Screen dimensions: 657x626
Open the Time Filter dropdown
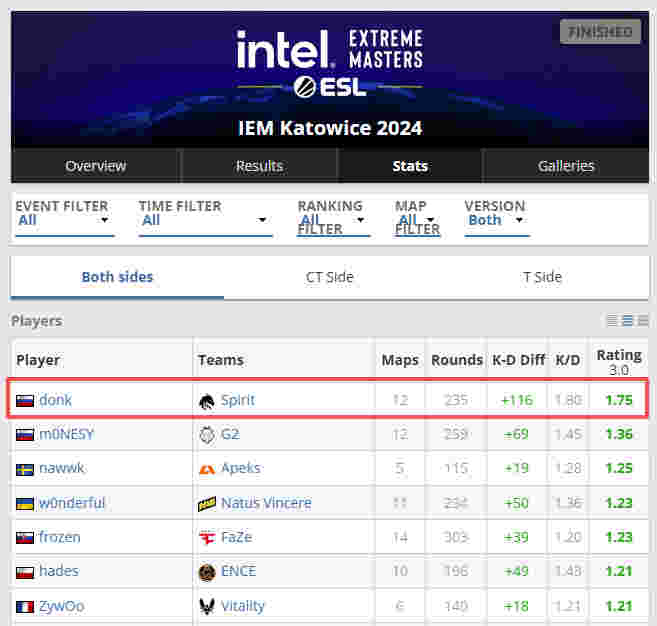205,220
